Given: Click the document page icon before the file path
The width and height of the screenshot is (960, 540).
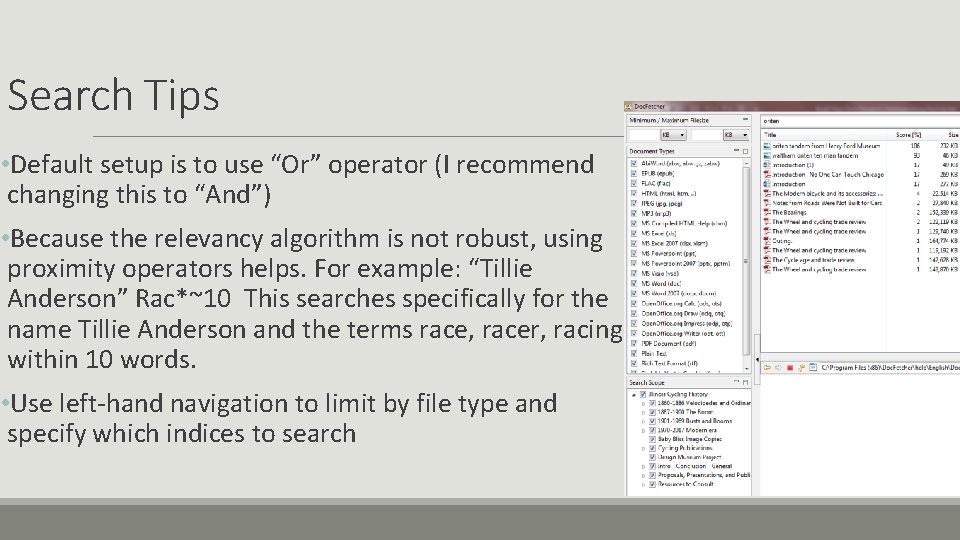Looking at the screenshot, I should pos(813,367).
